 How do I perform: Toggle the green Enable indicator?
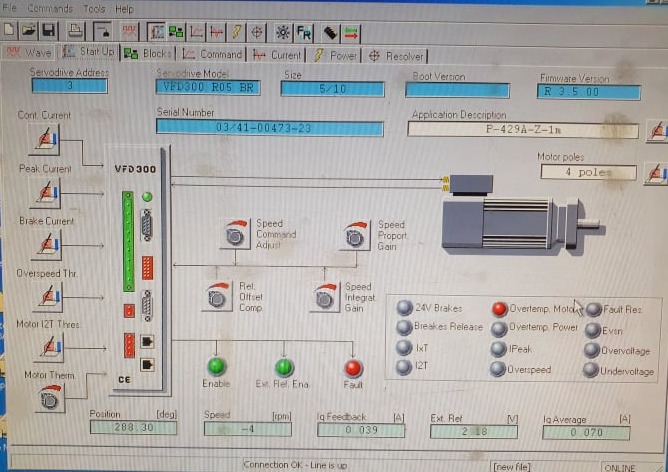[216, 366]
